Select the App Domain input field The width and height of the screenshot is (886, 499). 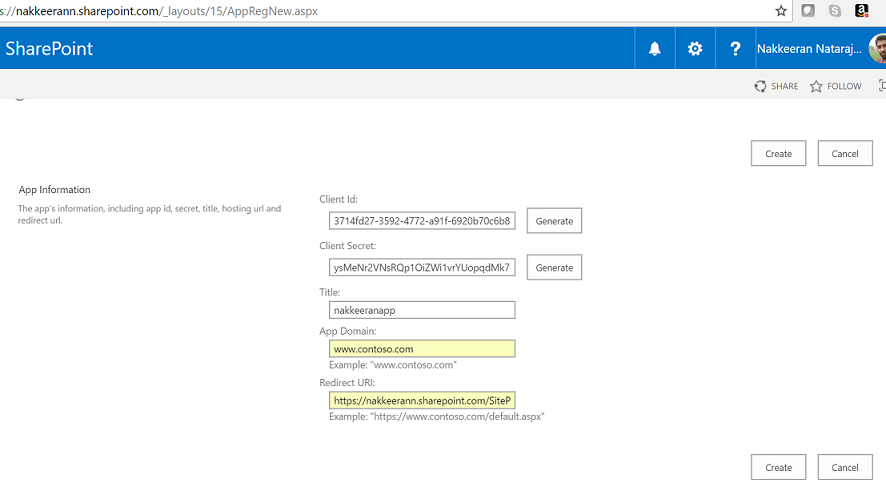click(422, 349)
